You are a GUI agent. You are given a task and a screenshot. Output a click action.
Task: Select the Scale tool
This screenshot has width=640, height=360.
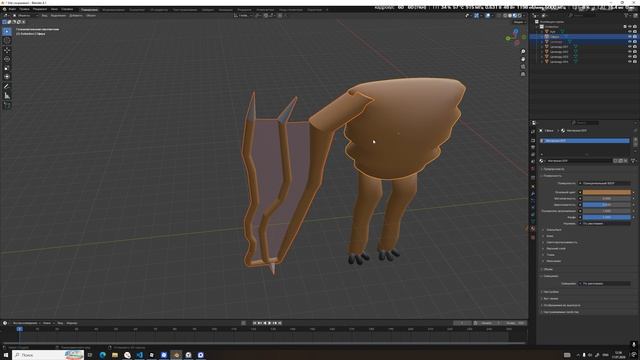(7, 68)
